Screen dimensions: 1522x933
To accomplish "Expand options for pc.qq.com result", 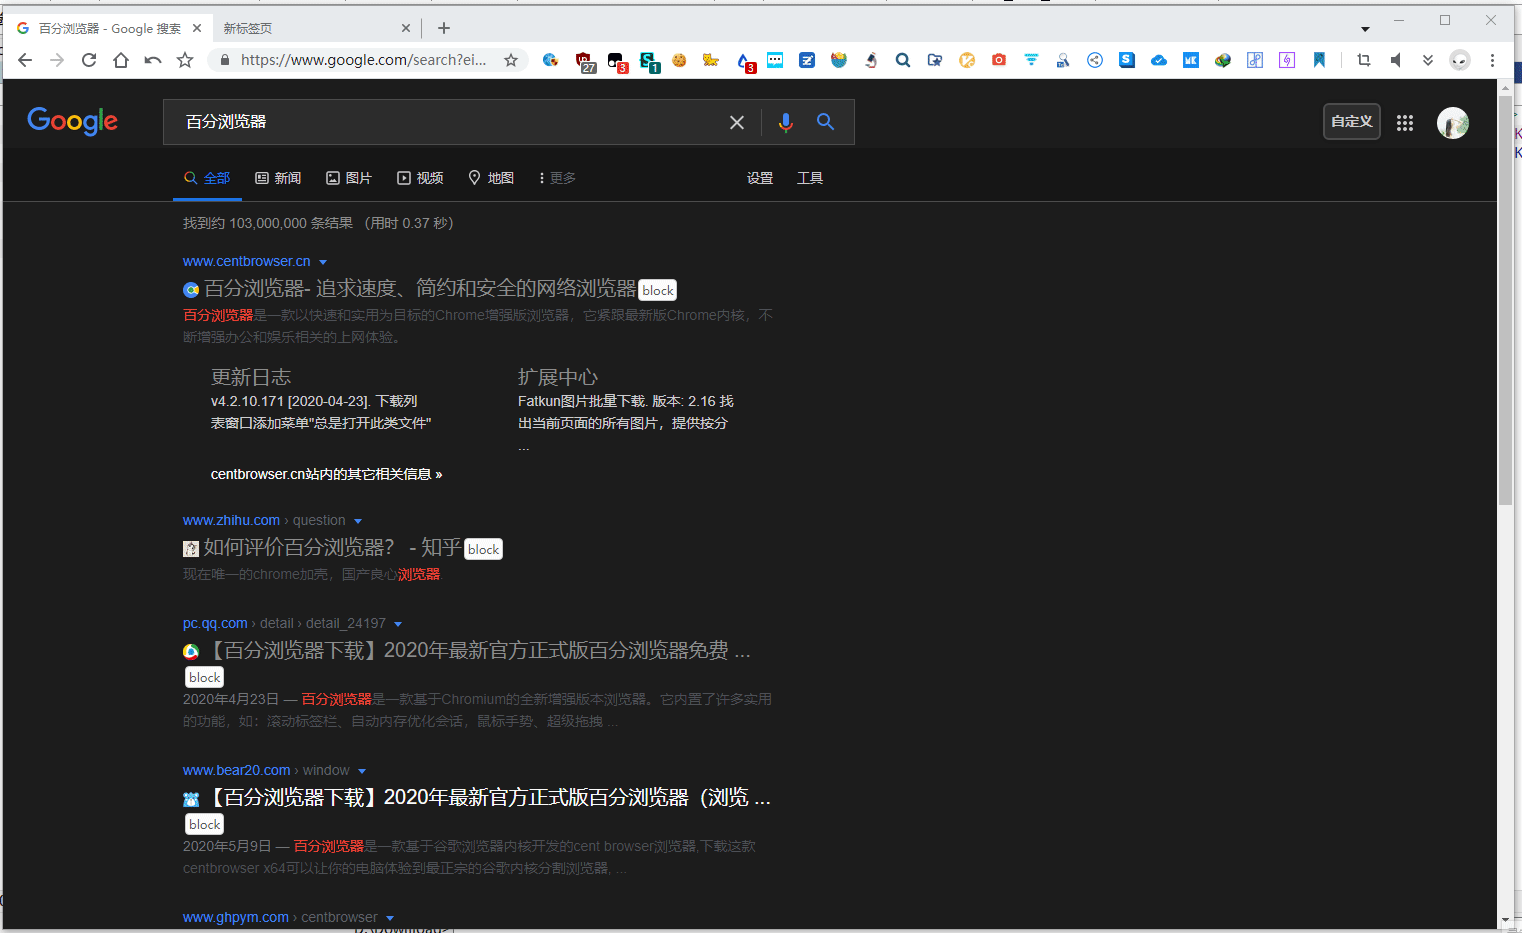I will tap(398, 624).
